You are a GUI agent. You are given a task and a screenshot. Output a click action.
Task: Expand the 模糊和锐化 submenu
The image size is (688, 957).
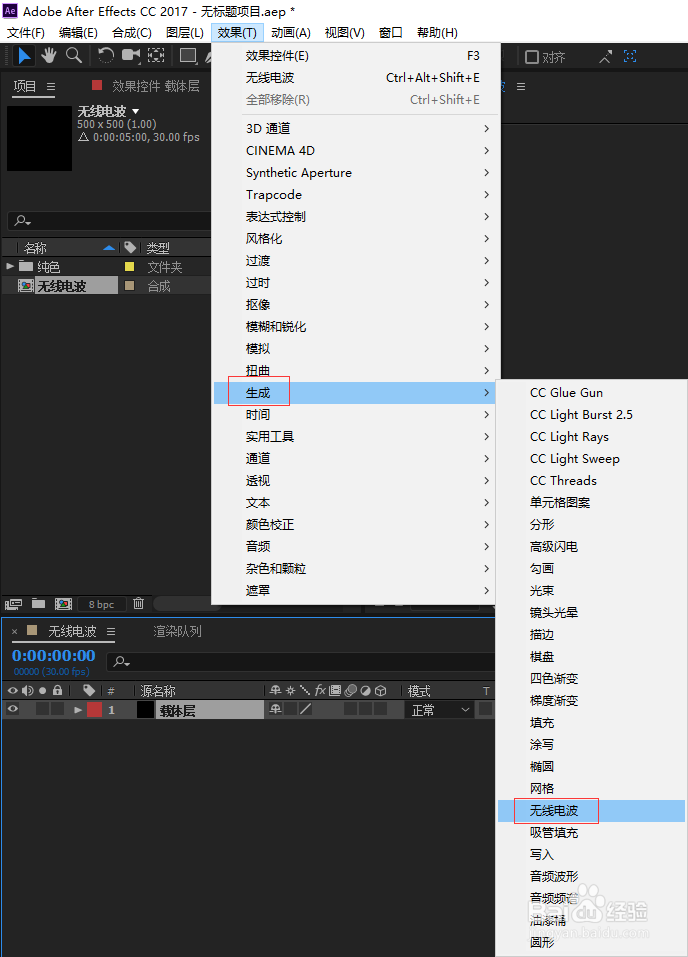(356, 327)
